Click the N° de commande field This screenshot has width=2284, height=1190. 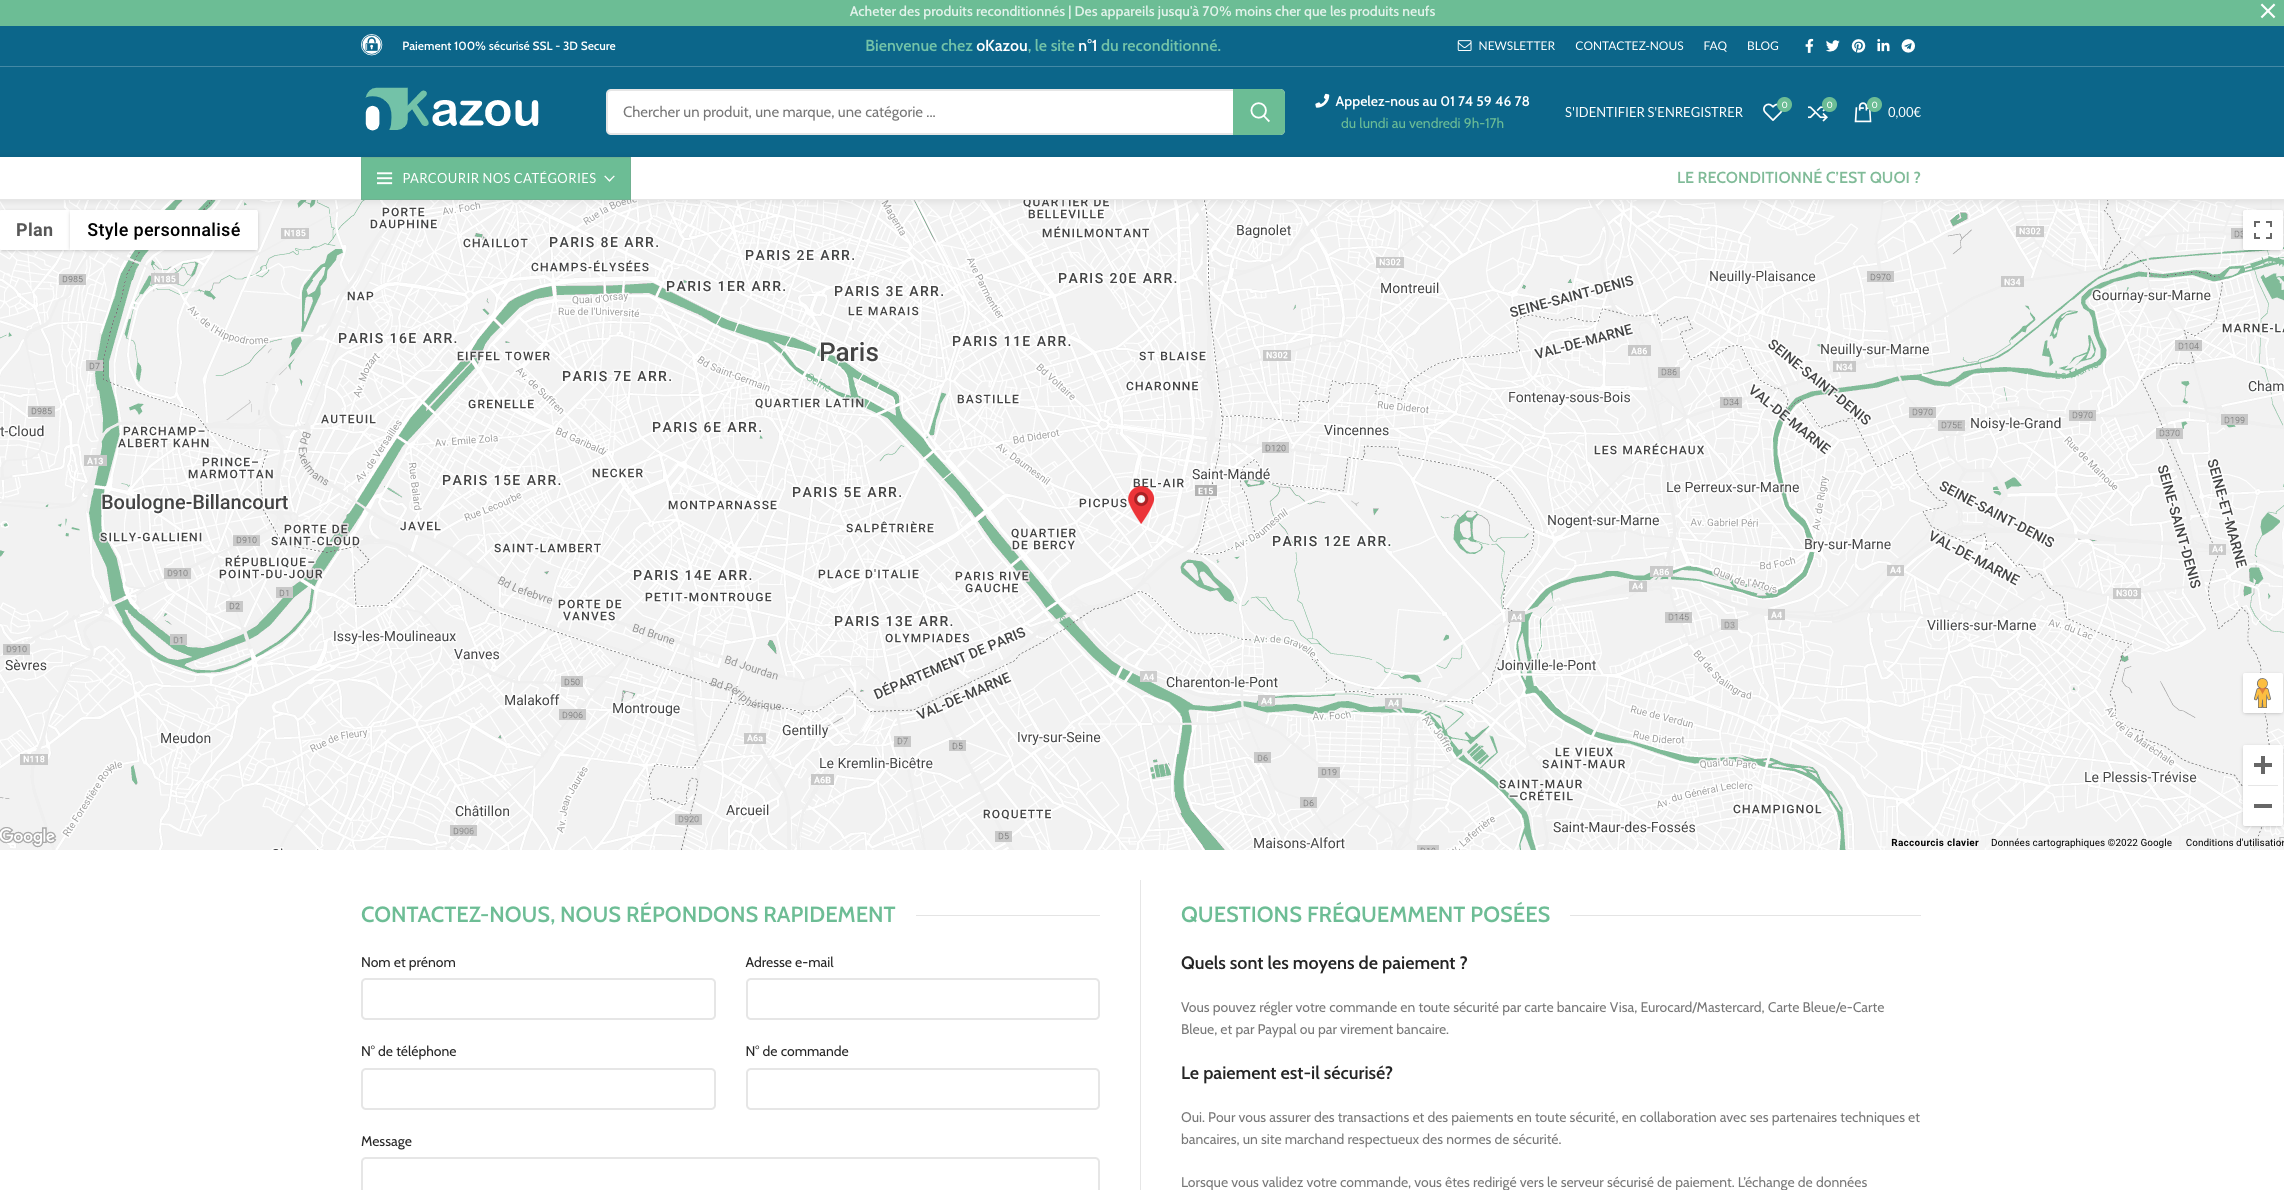point(922,1089)
